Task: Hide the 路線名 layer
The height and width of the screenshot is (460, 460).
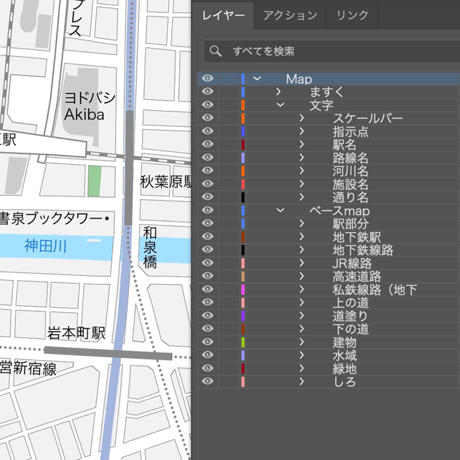Action: pos(207,157)
